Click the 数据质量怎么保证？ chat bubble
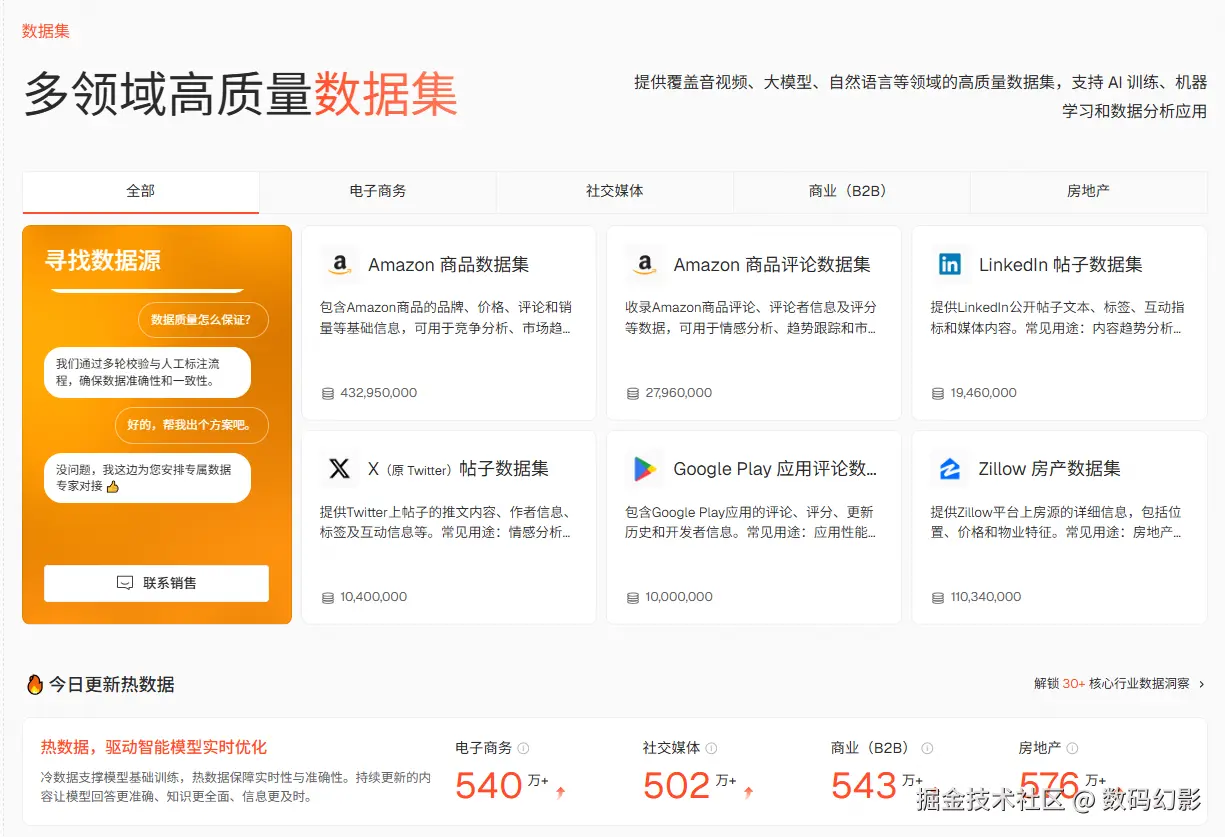Image resolution: width=1225 pixels, height=837 pixels. [x=204, y=320]
